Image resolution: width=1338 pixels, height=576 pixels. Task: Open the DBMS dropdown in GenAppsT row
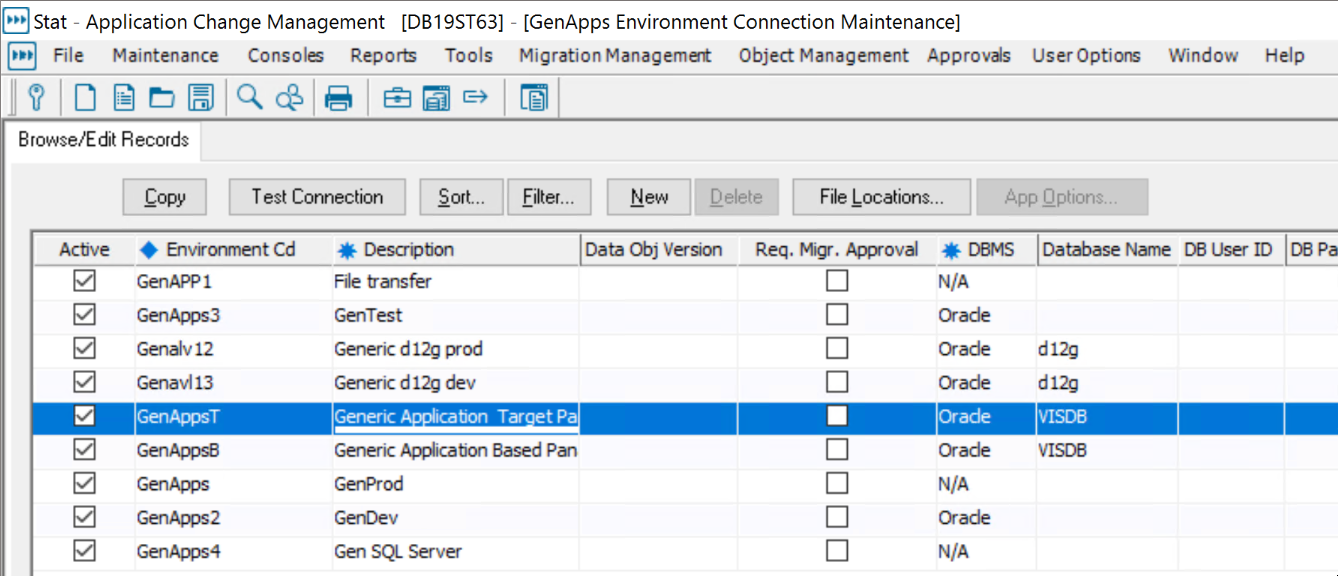click(985, 417)
